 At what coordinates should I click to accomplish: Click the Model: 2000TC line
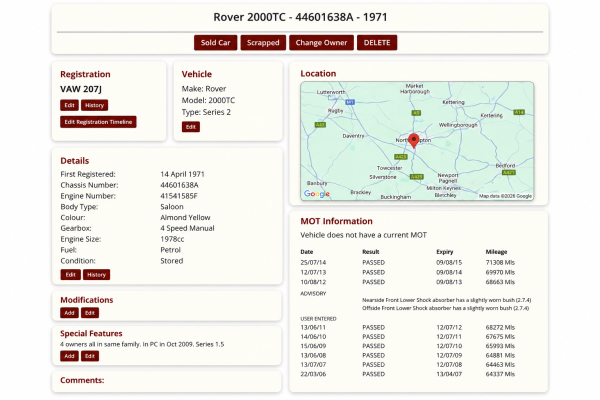coord(208,100)
